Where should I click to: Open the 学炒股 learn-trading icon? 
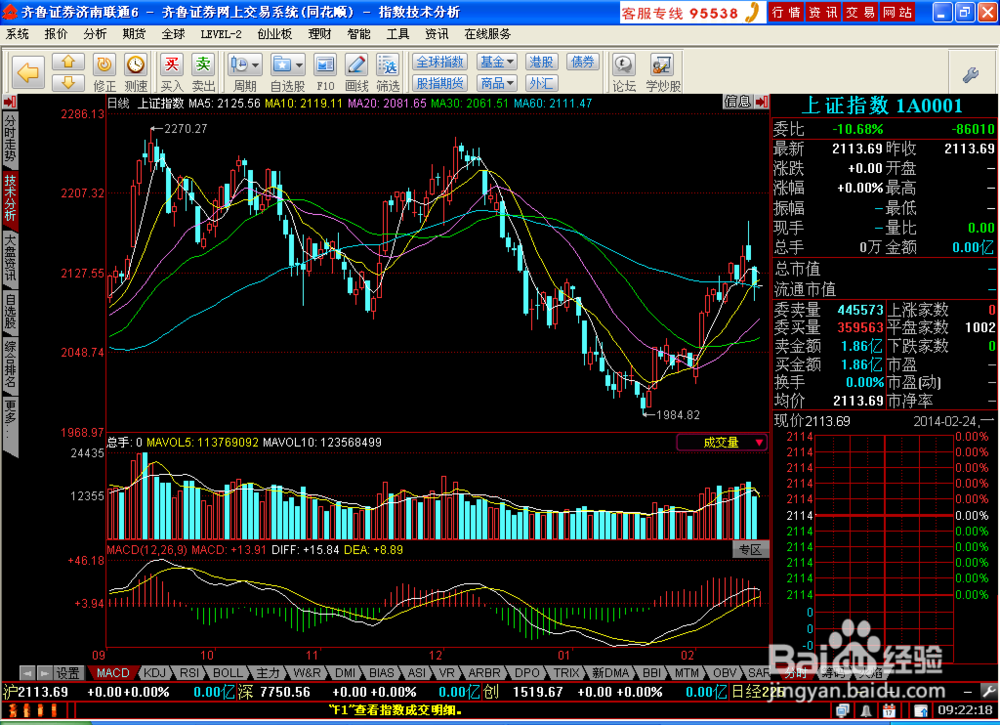coord(663,73)
